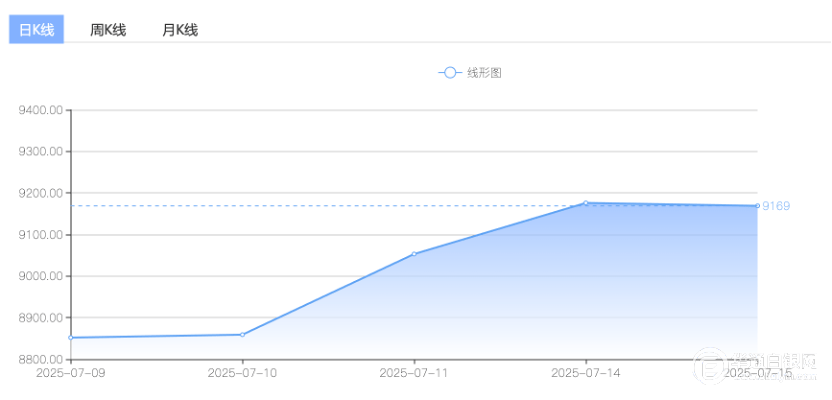Select the 月K线 tab

tap(180, 30)
